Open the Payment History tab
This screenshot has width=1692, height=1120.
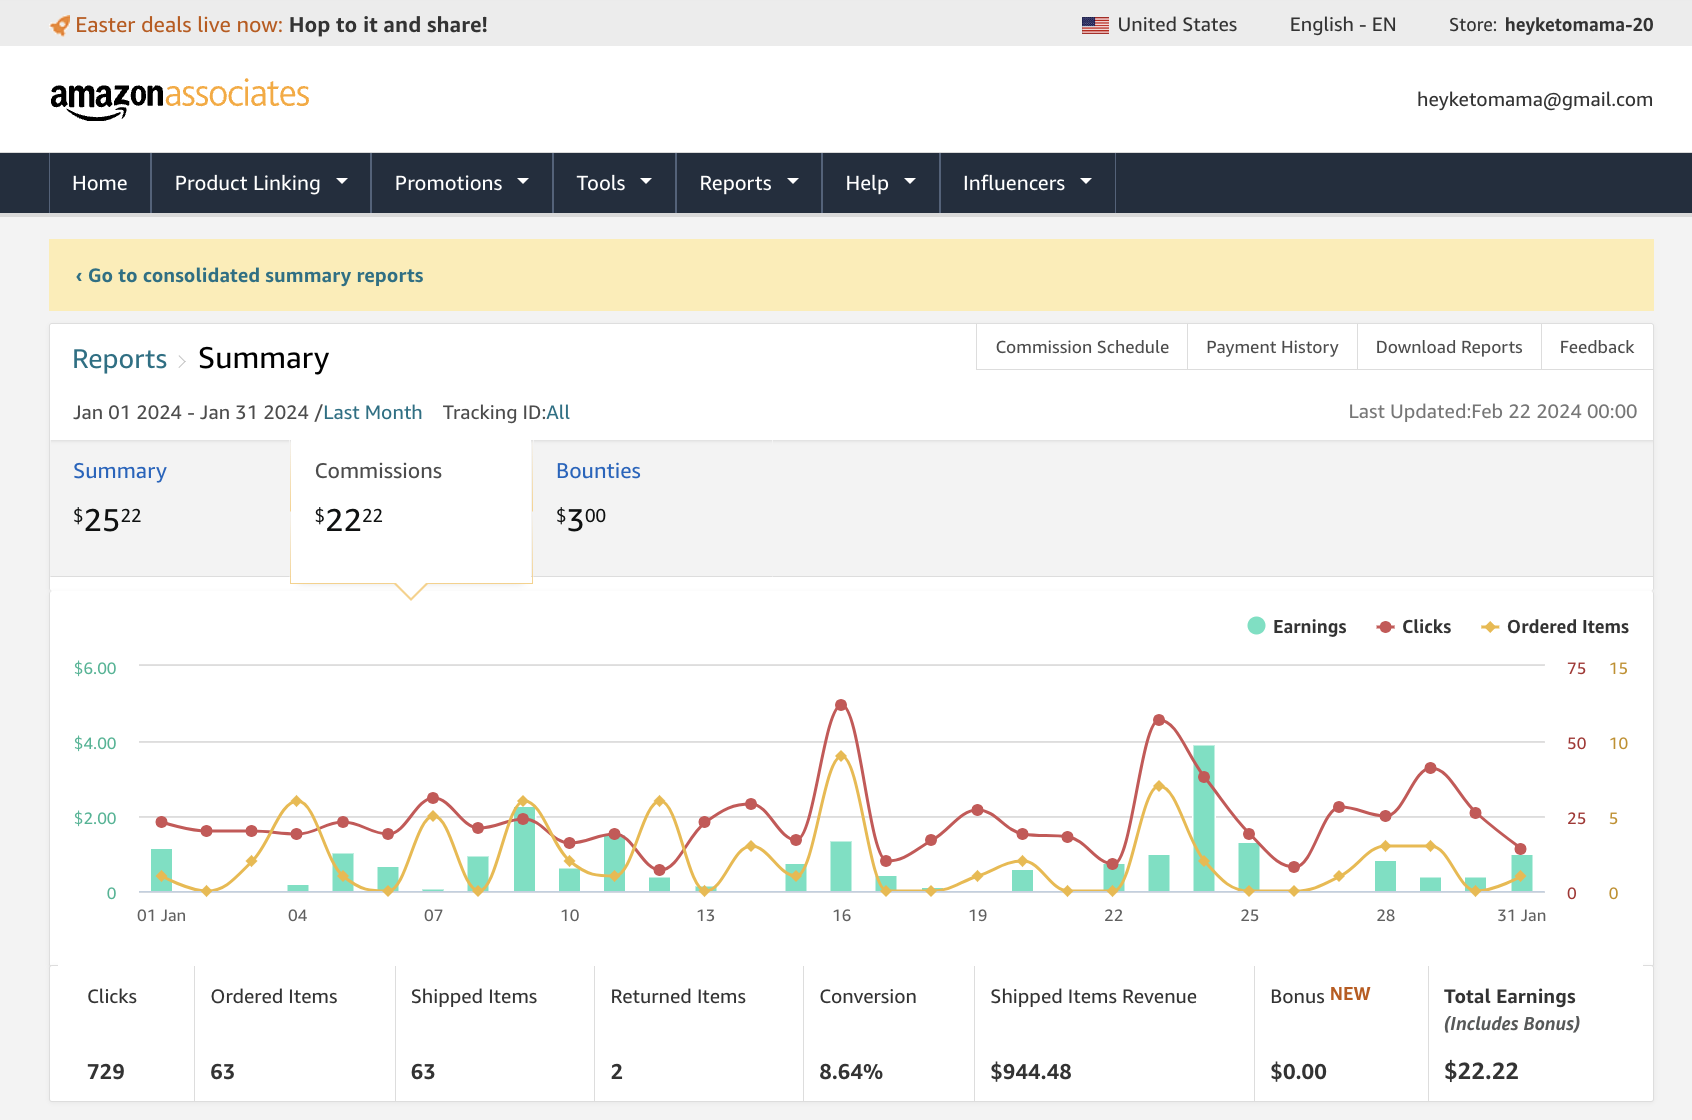pyautogui.click(x=1272, y=347)
